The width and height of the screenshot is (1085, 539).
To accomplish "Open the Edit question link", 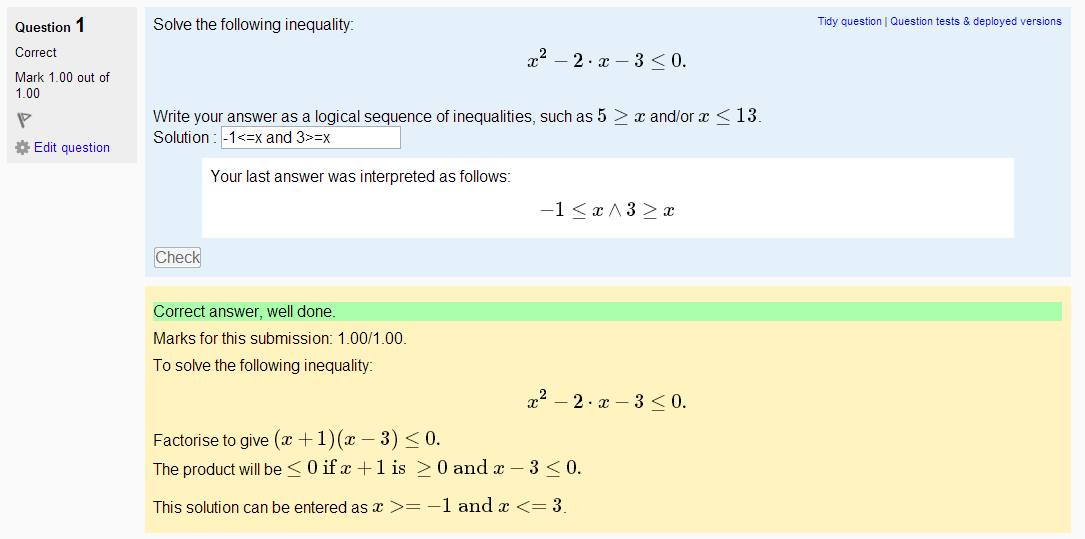I will 71,147.
